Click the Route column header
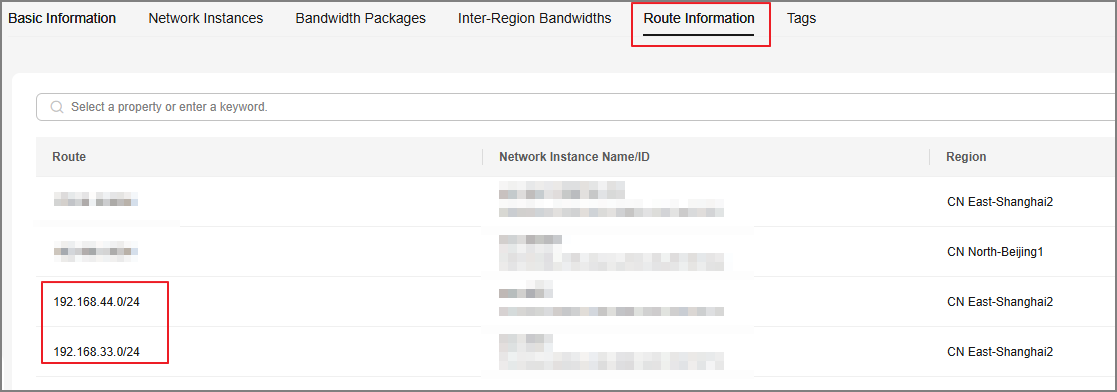This screenshot has width=1117, height=392. 69,157
